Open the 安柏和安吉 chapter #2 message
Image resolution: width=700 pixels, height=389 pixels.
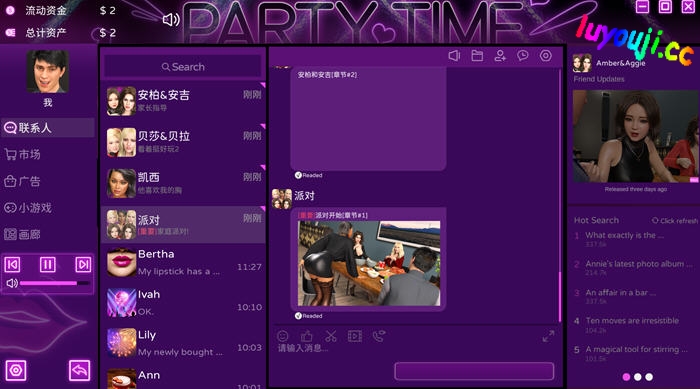pos(368,118)
